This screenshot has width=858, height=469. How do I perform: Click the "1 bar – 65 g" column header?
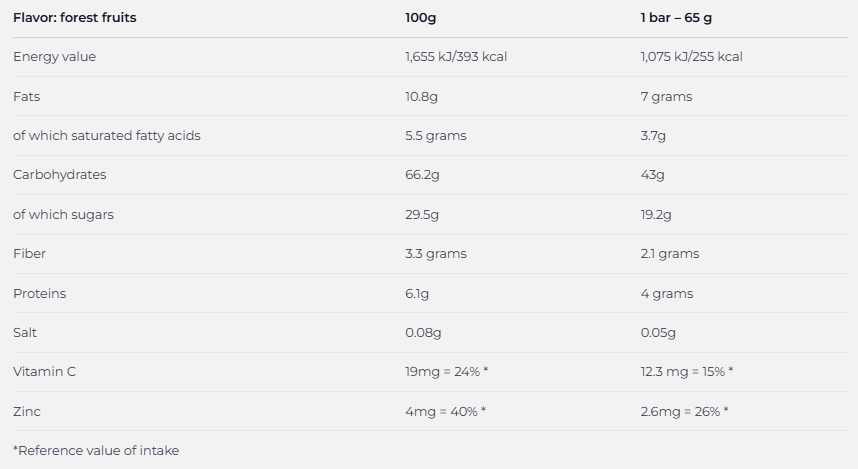coord(676,18)
